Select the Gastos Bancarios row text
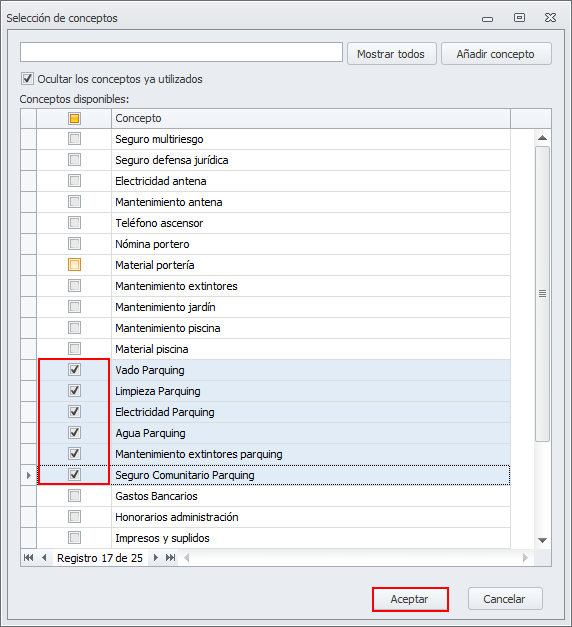 [156, 496]
